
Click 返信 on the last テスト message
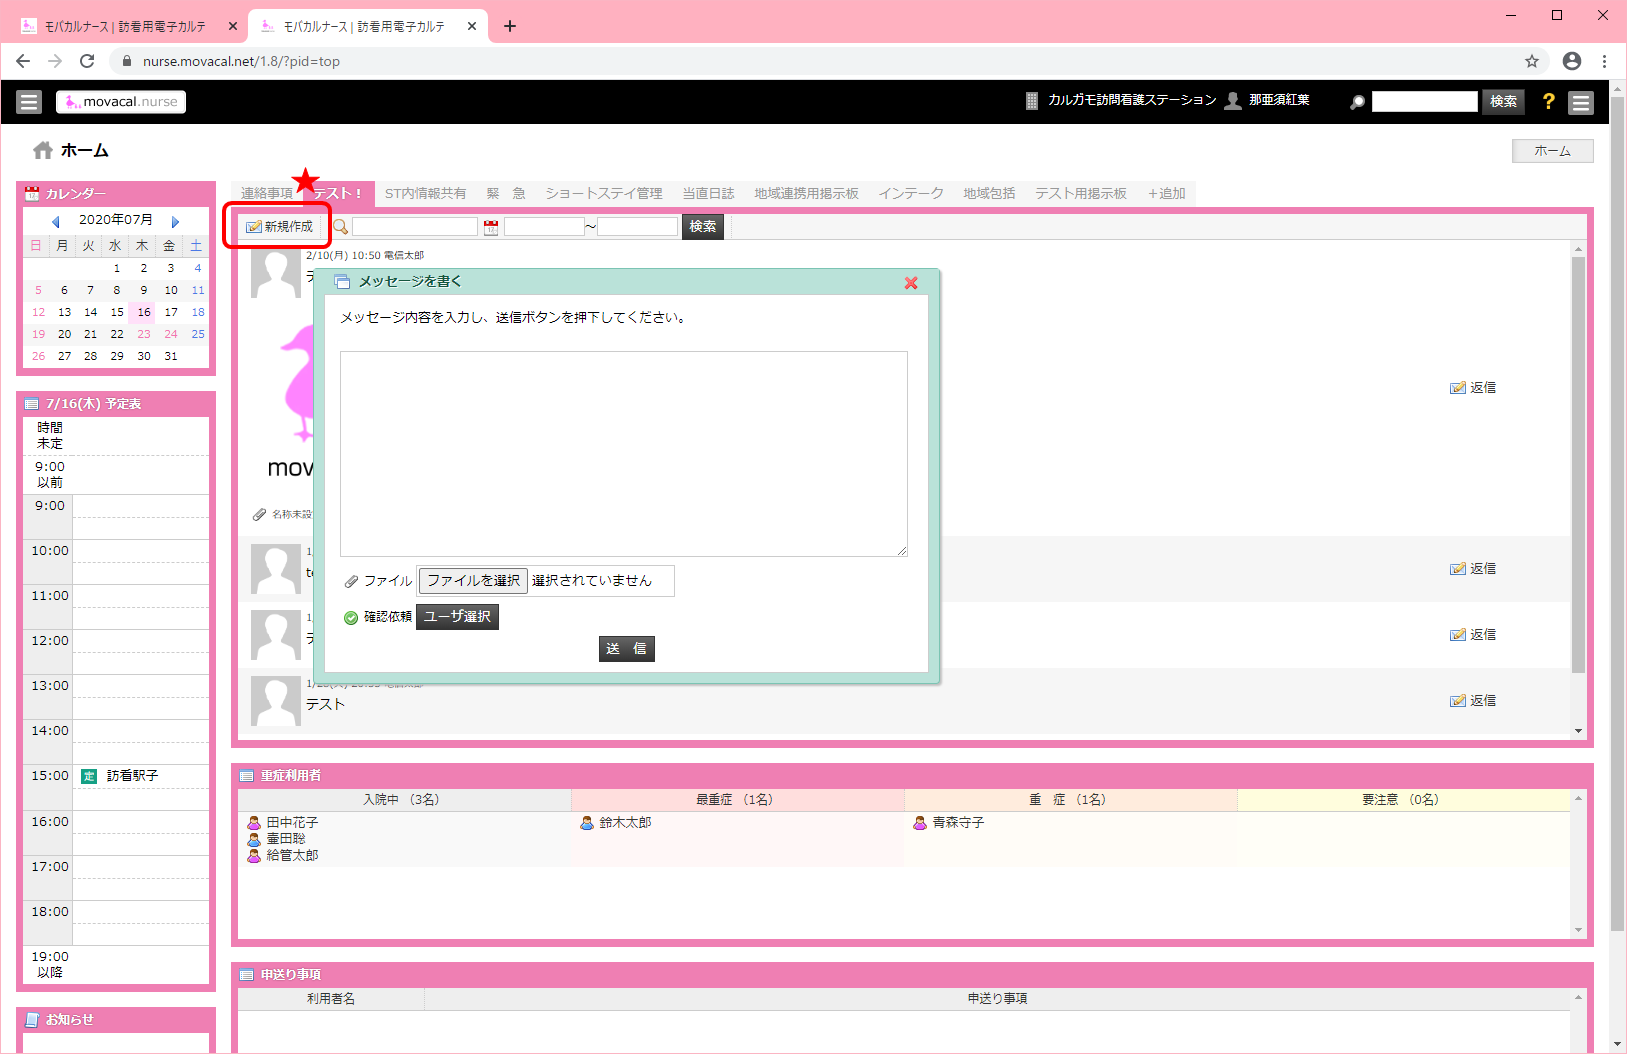pyautogui.click(x=1473, y=701)
